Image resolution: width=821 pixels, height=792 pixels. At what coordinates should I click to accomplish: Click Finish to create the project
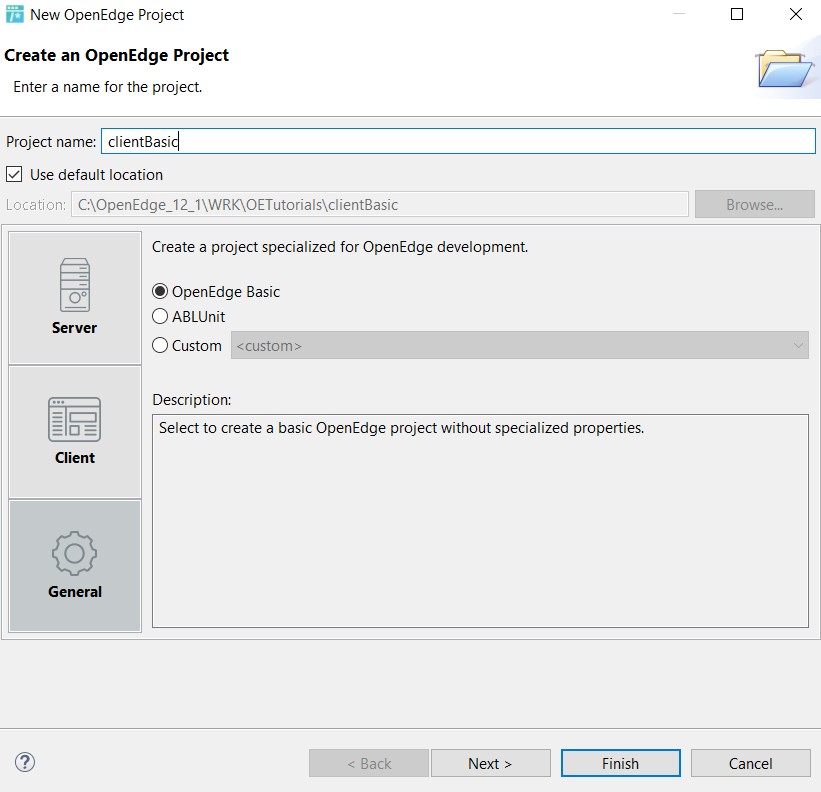click(x=620, y=763)
